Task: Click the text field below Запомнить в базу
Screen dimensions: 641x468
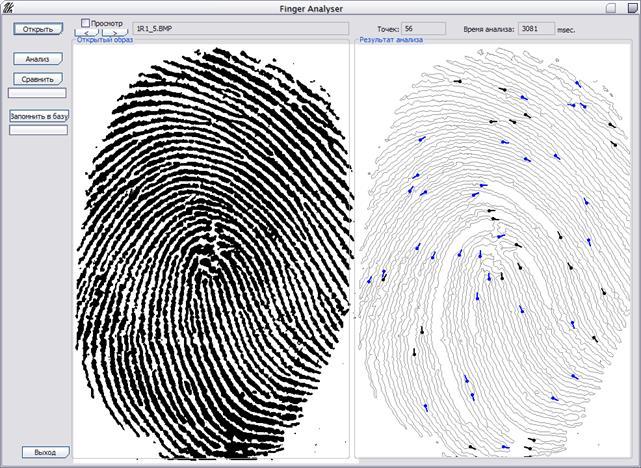Action: coord(39,129)
